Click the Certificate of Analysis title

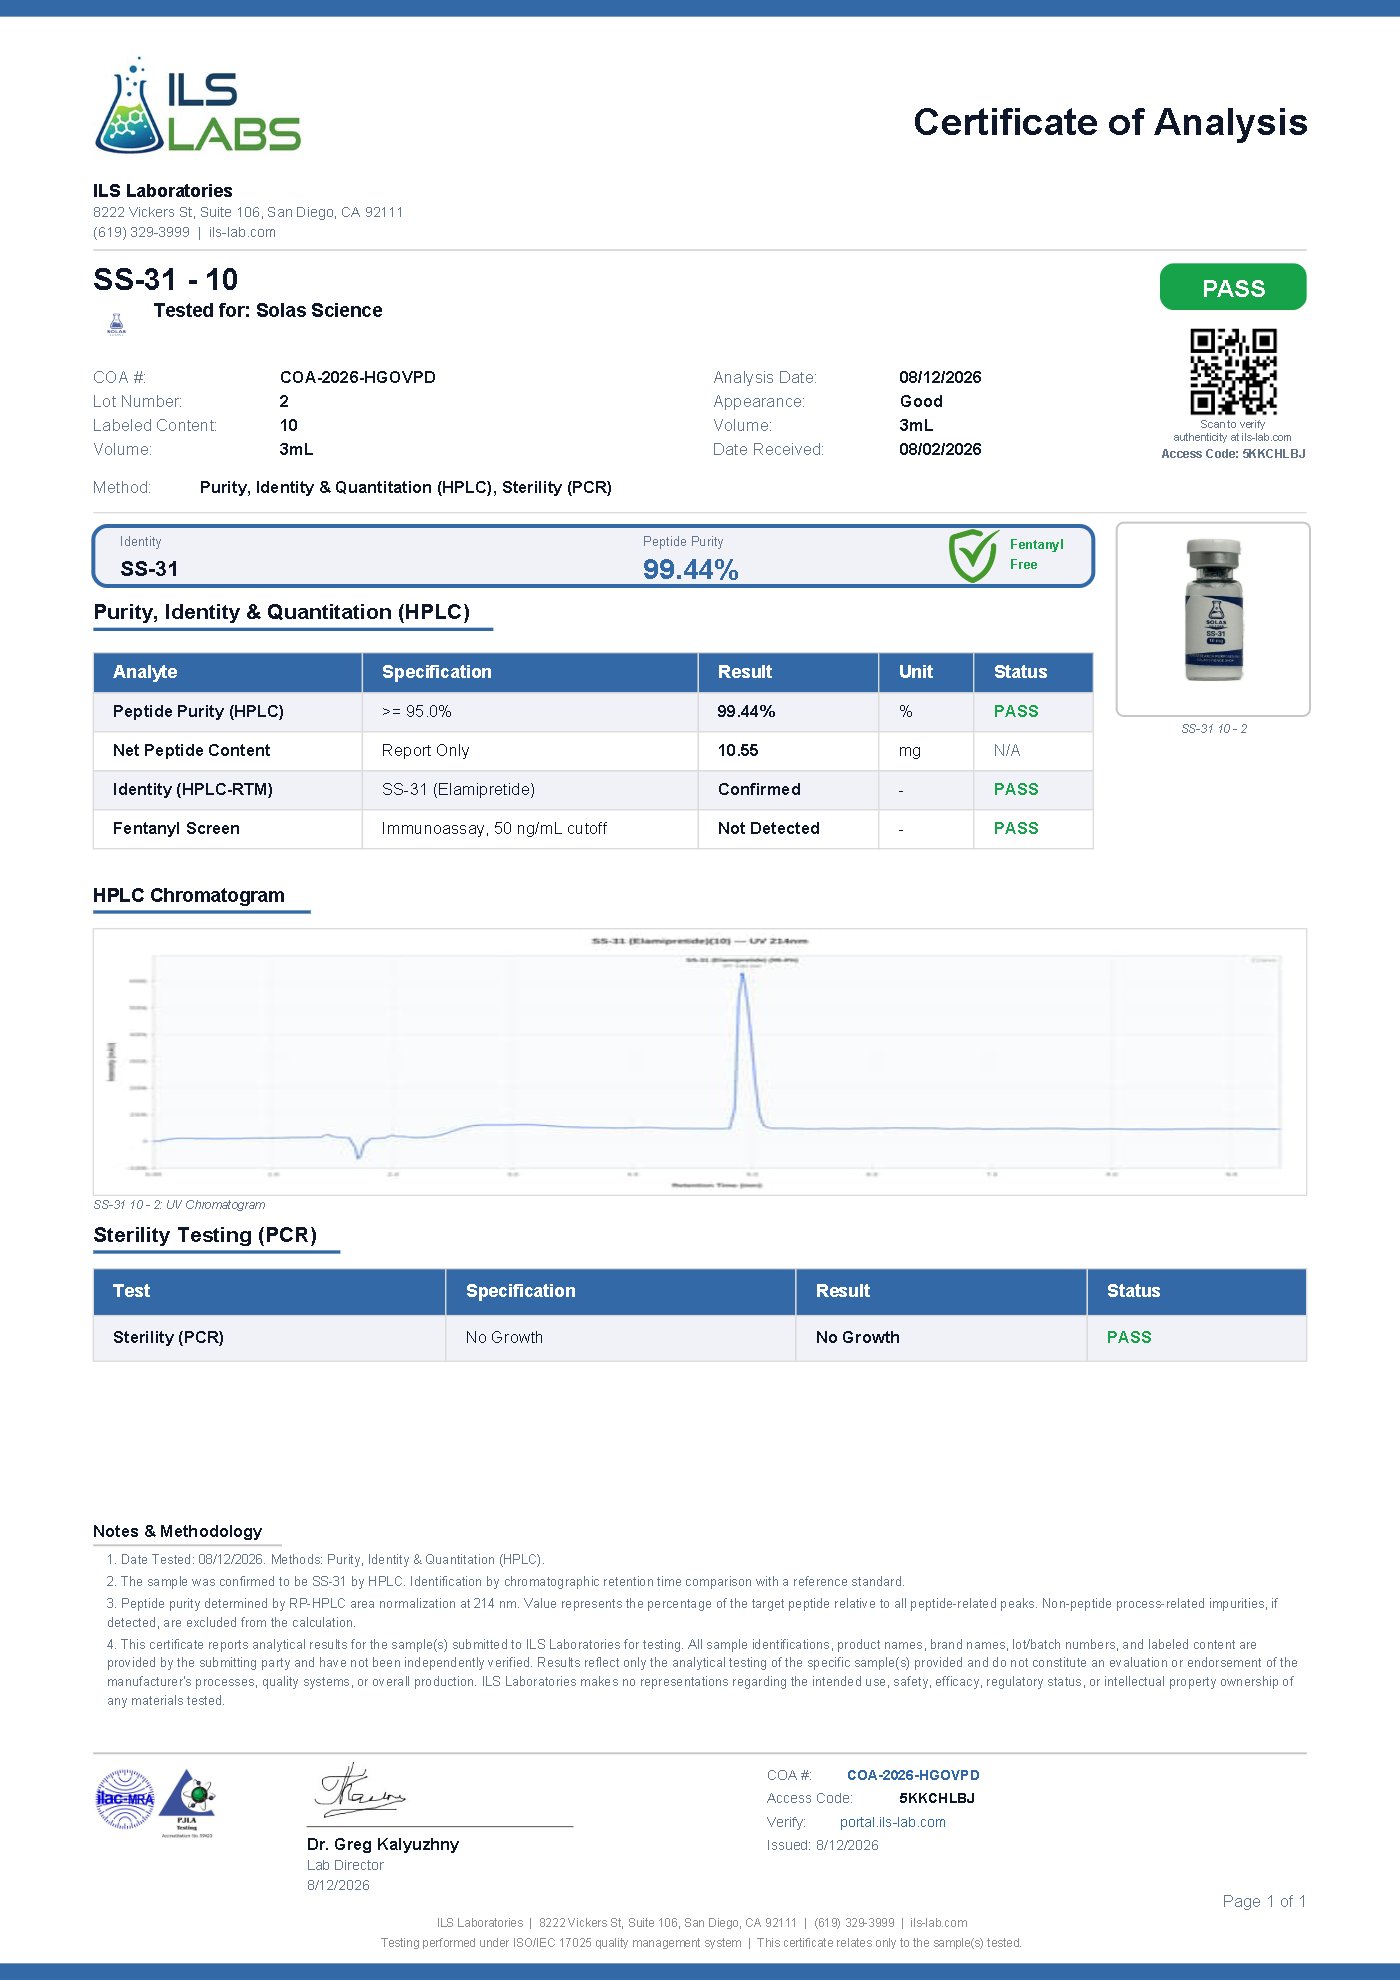click(x=1110, y=122)
